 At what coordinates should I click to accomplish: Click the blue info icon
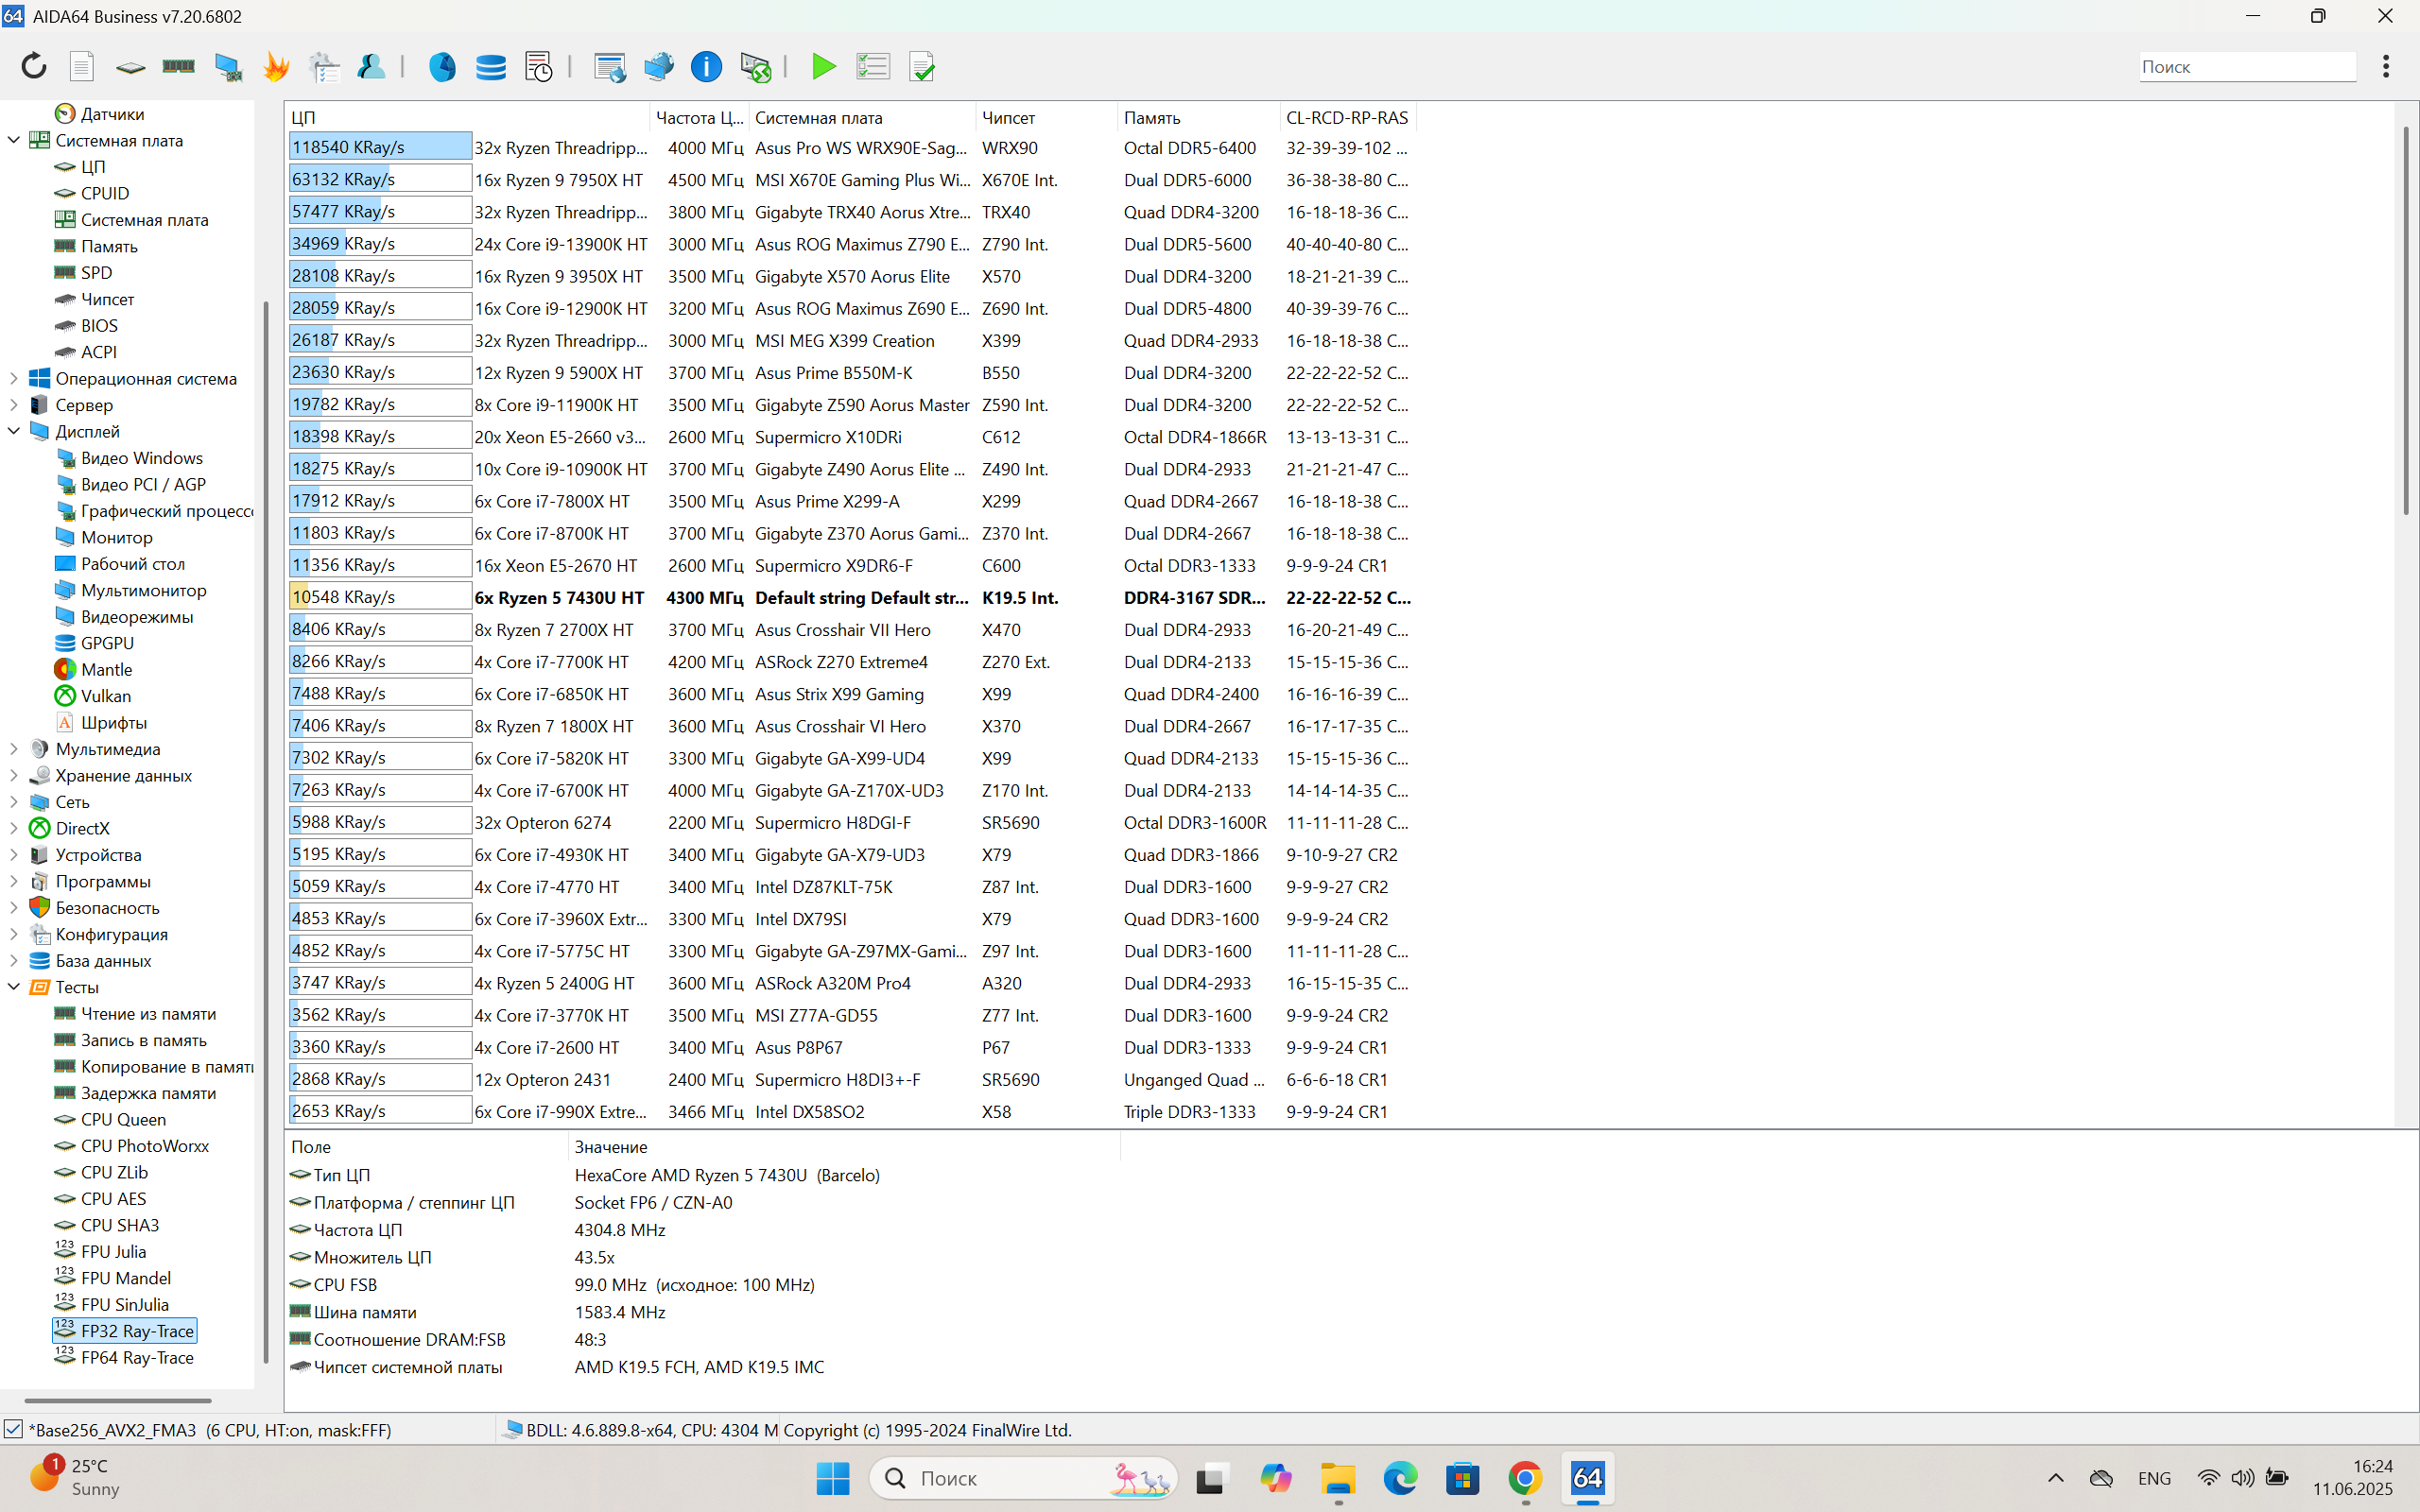click(x=706, y=66)
